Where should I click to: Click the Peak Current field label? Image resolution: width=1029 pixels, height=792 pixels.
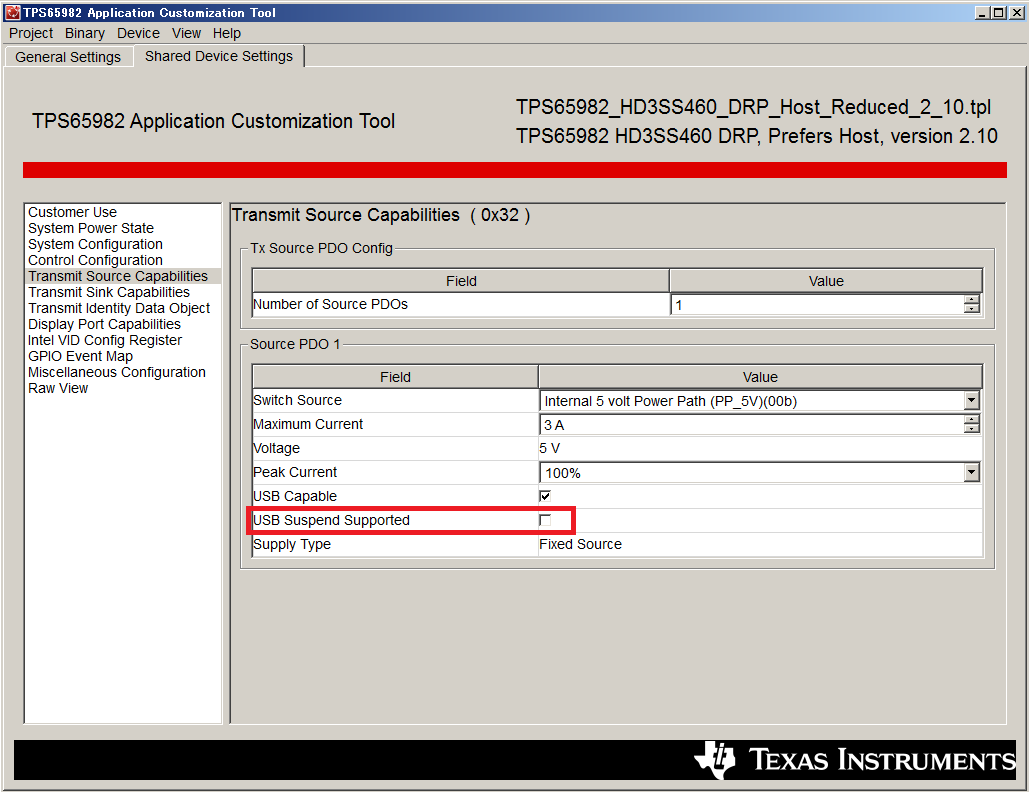click(295, 472)
